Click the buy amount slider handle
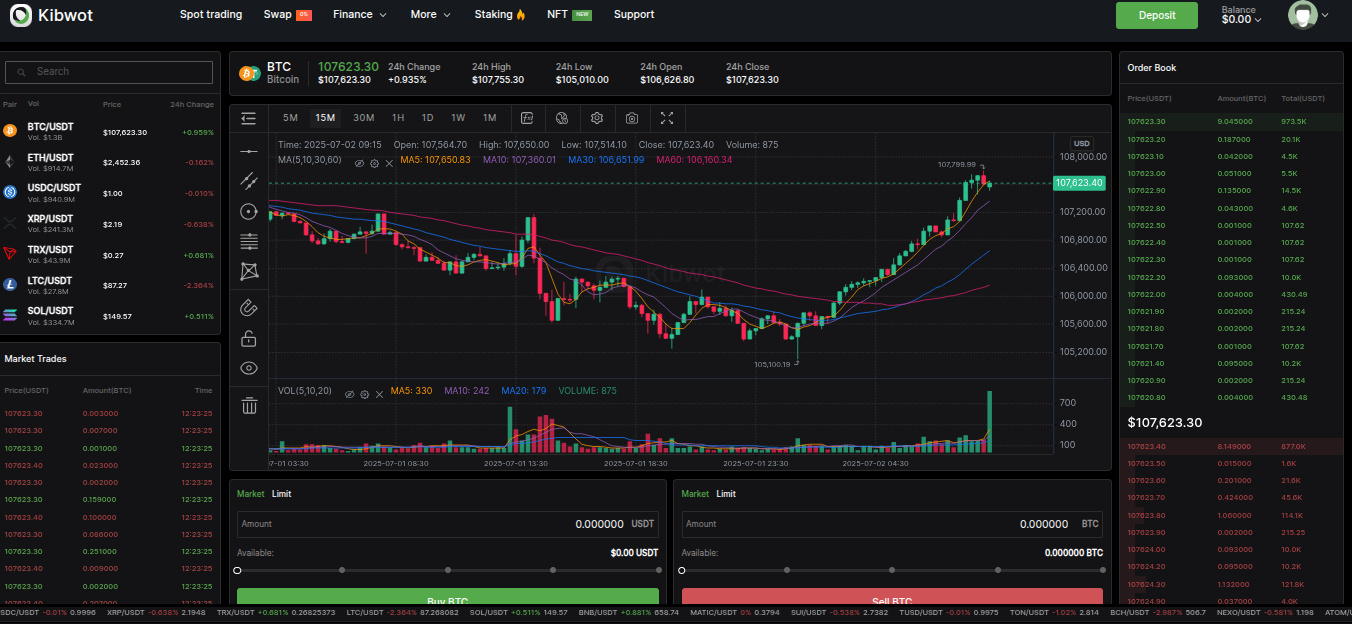The image size is (1352, 624). [237, 570]
